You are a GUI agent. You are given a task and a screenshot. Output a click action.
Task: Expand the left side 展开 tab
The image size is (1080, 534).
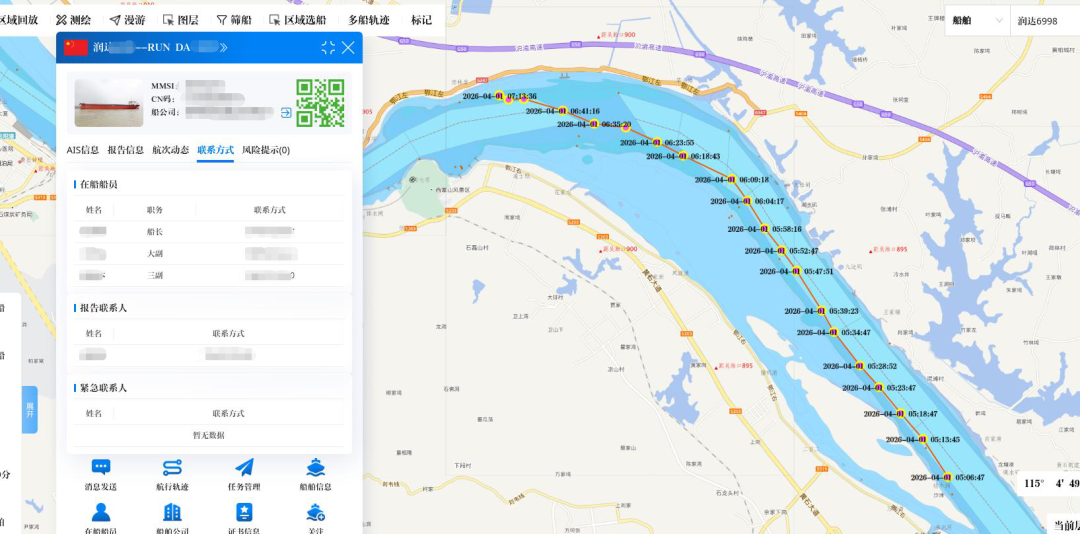(x=30, y=409)
